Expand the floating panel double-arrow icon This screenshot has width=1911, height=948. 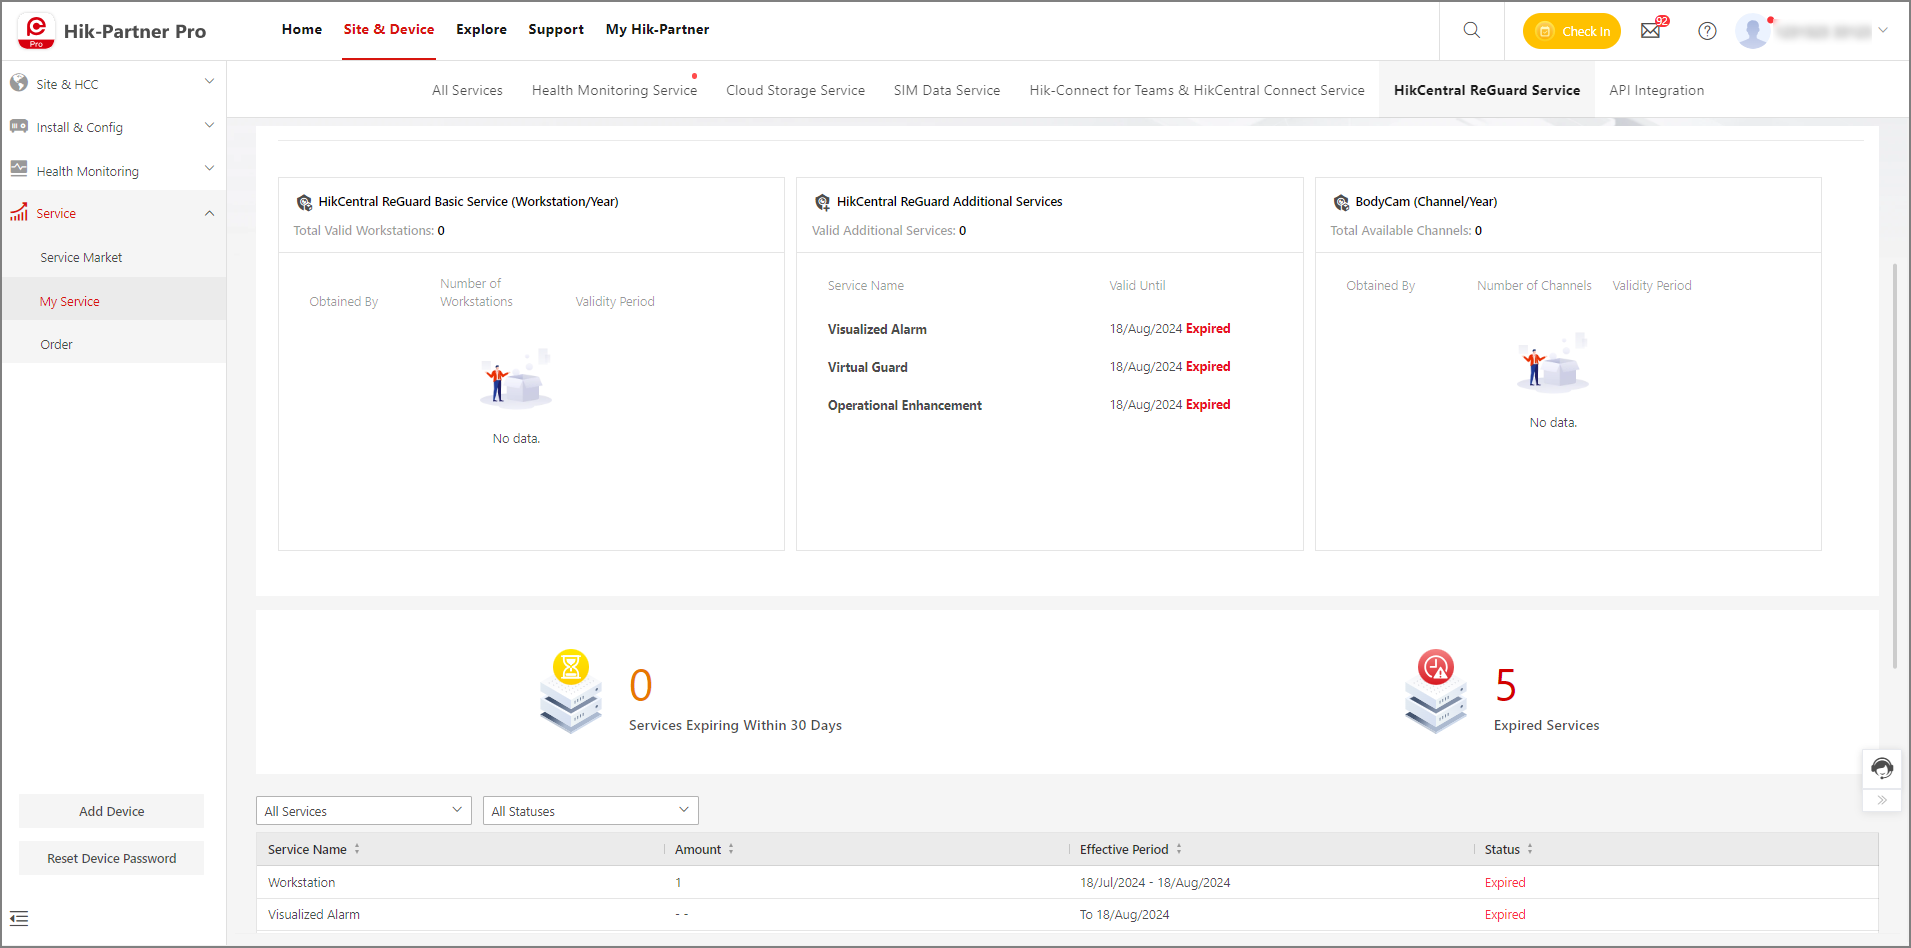coord(1881,800)
